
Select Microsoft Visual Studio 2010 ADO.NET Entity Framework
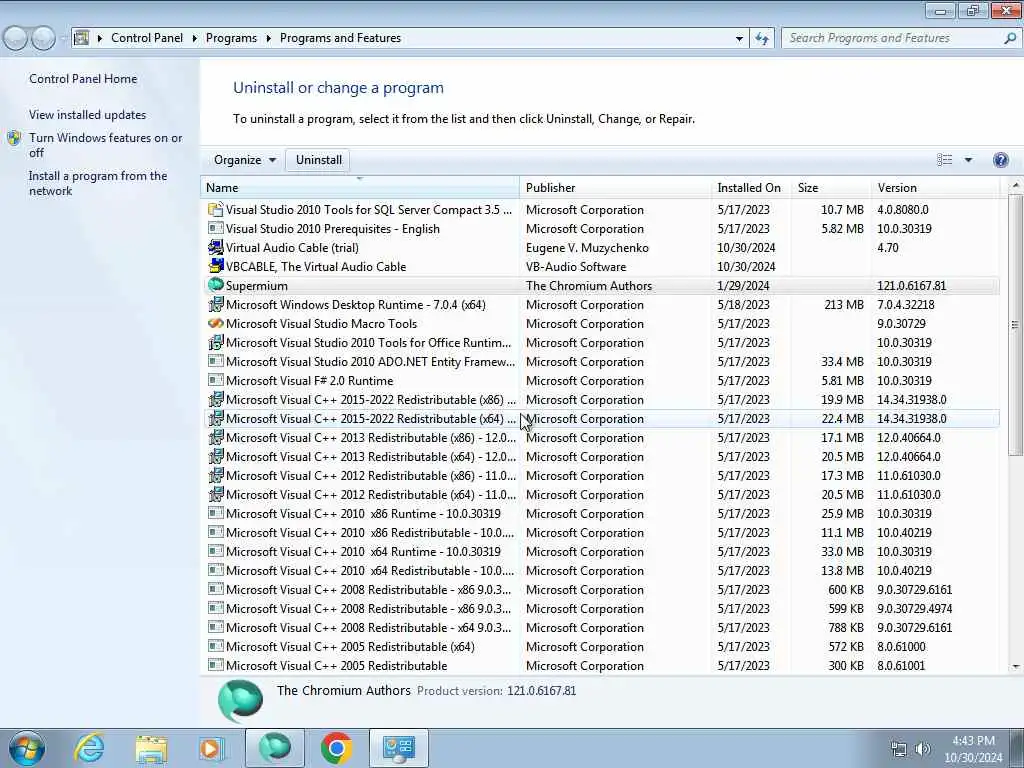(600, 361)
